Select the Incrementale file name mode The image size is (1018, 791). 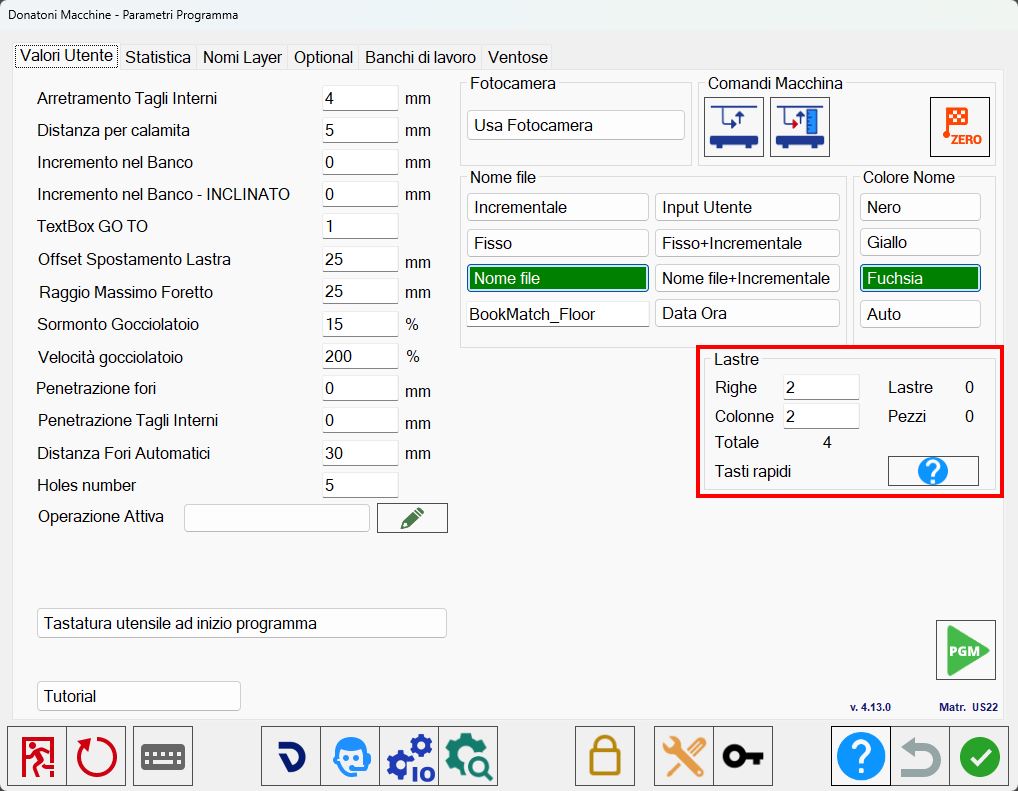[x=557, y=207]
